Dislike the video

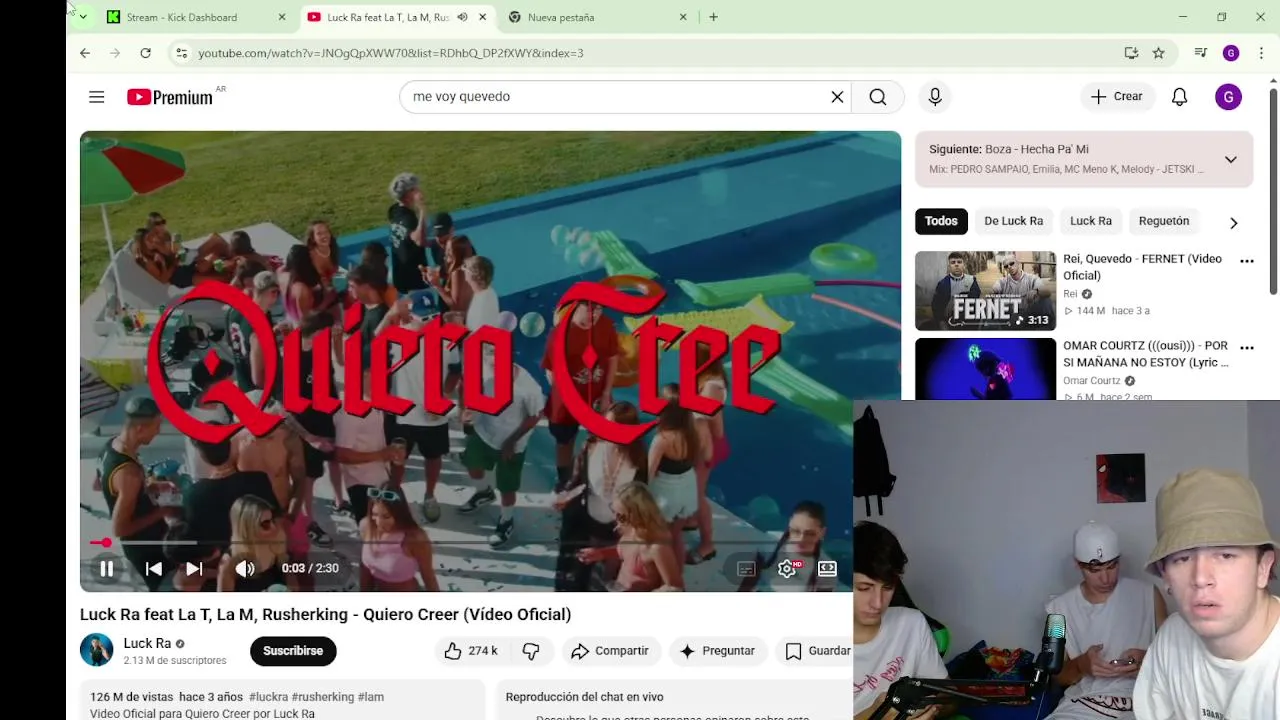[x=531, y=651]
